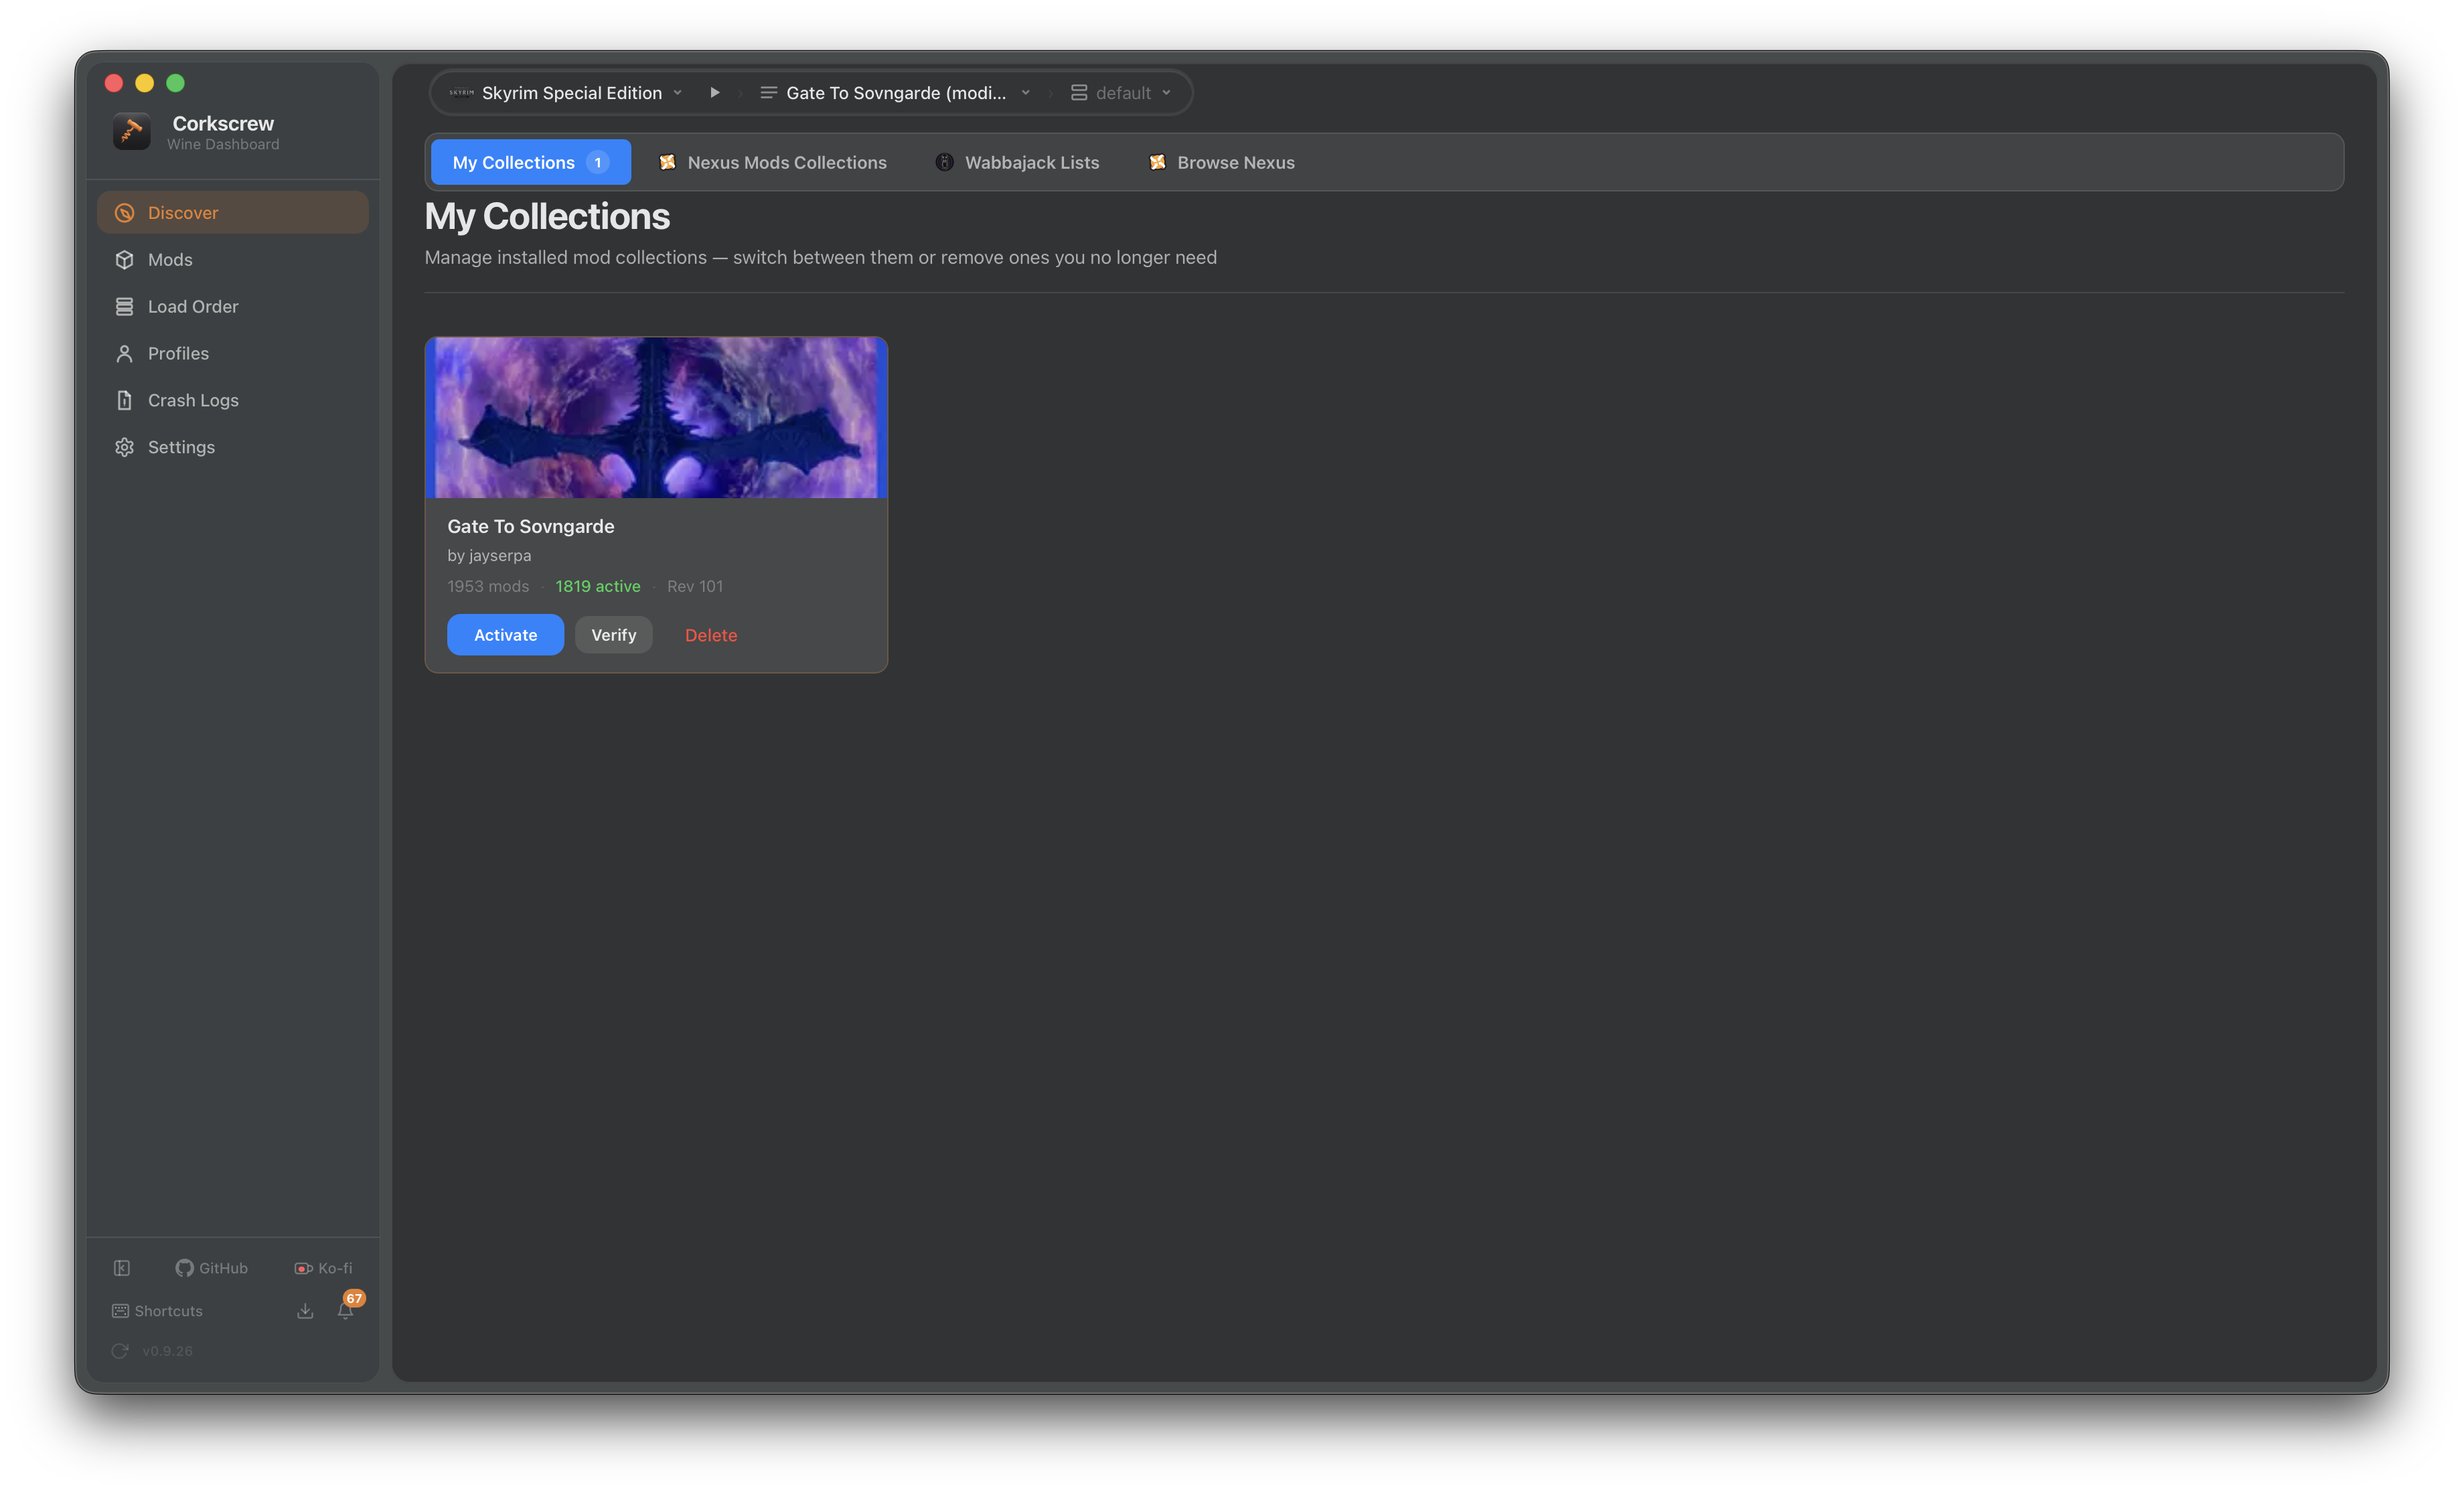
Task: Go to Crash Logs section
Action: [192, 400]
